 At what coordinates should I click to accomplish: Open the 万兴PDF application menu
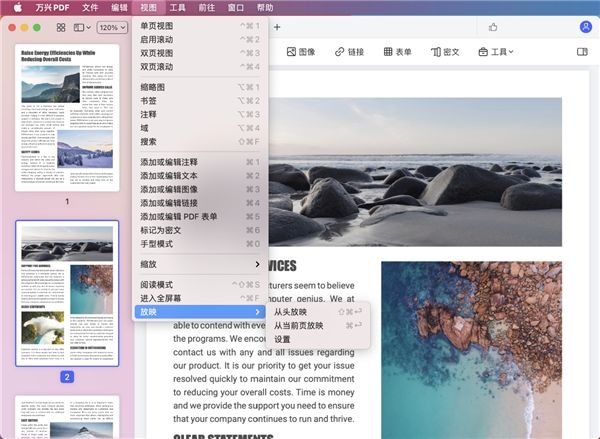(x=52, y=7)
